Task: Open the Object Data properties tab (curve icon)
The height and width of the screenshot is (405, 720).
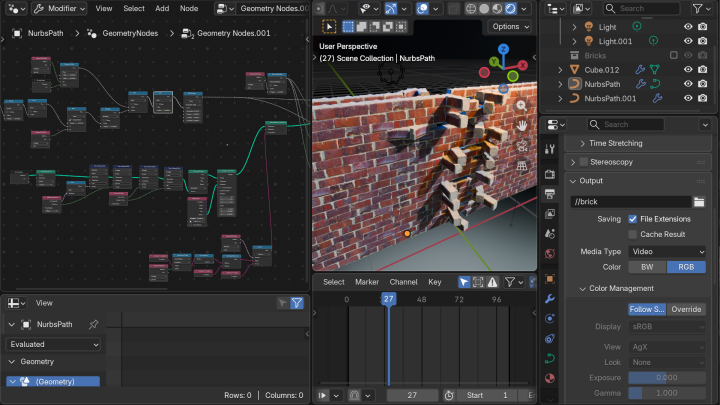Action: pos(549,358)
